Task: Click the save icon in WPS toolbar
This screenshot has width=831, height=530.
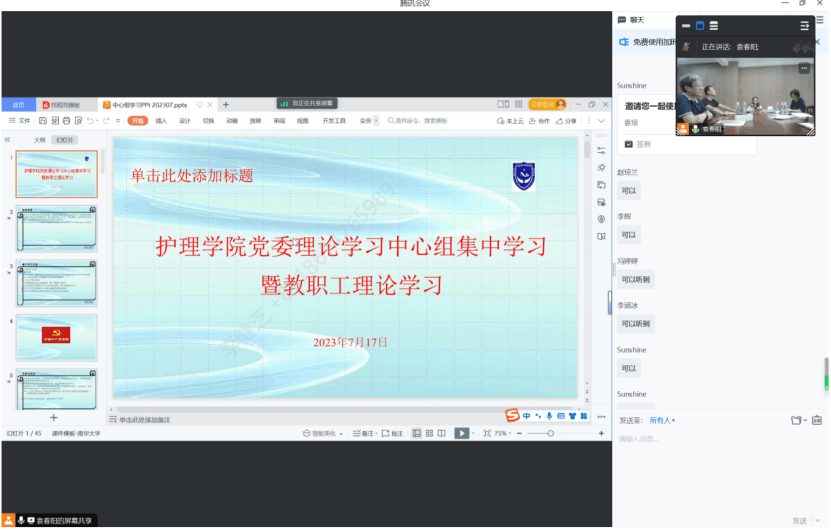Action: point(42,120)
